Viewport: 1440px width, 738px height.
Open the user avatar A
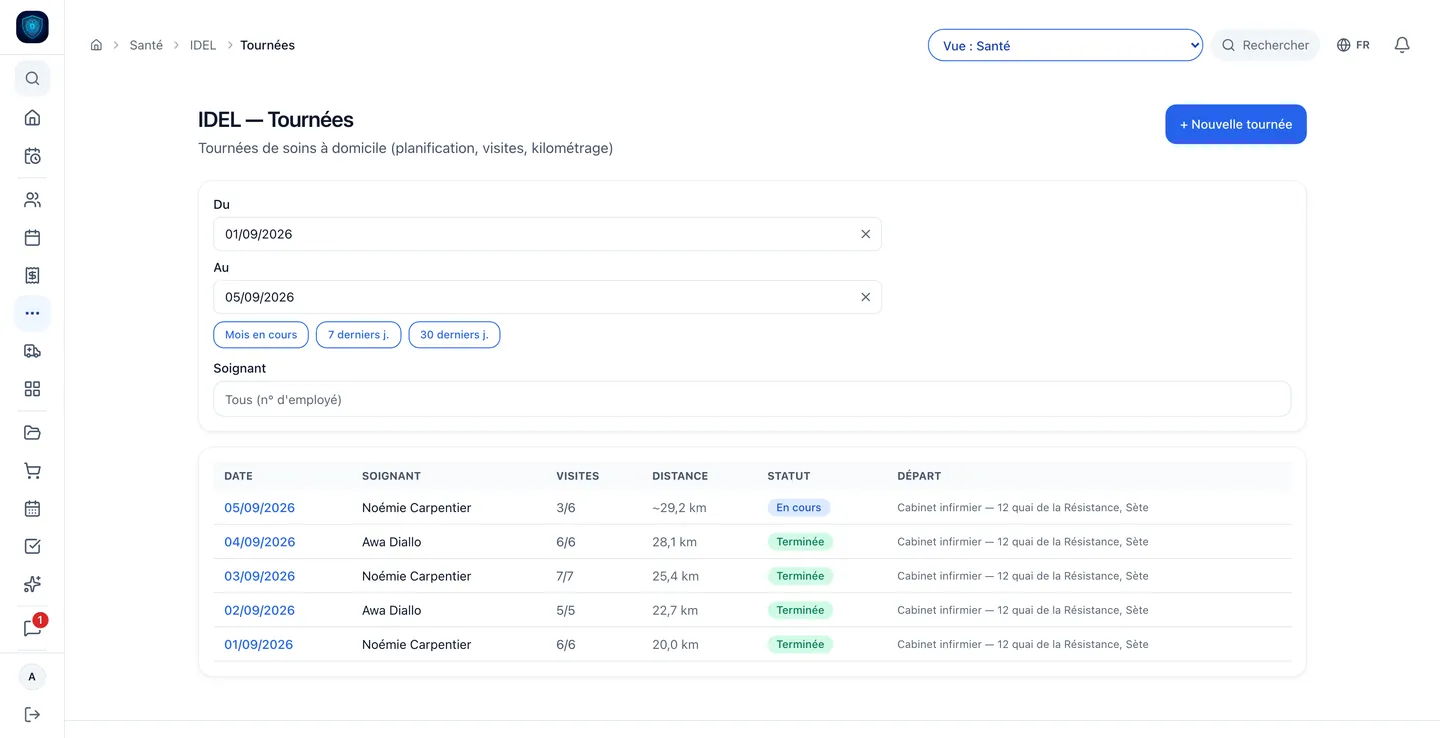[x=32, y=677]
